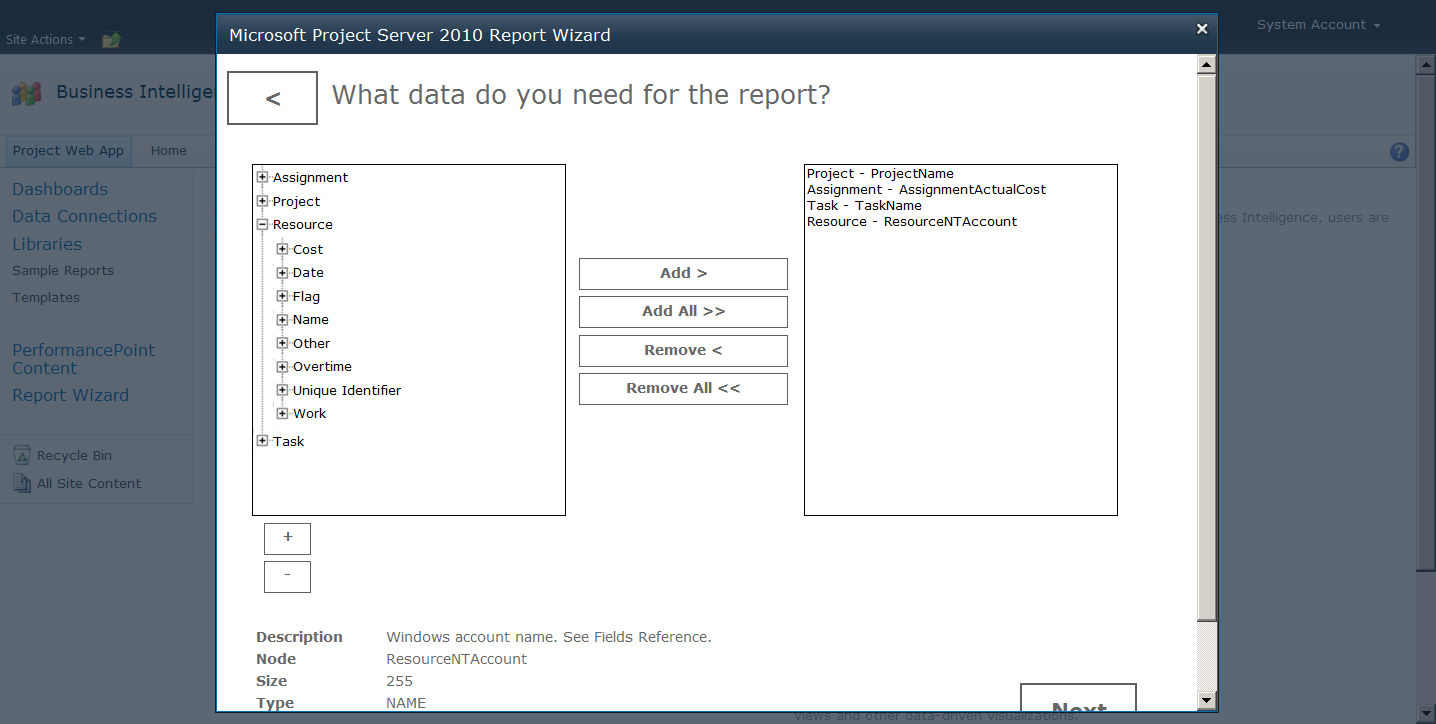Click dialog scrollbar down arrow

(x=1207, y=701)
